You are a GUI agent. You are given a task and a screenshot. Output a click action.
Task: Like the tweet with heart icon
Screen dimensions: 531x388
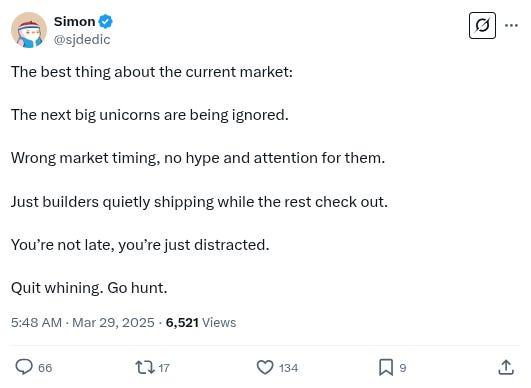click(x=265, y=367)
